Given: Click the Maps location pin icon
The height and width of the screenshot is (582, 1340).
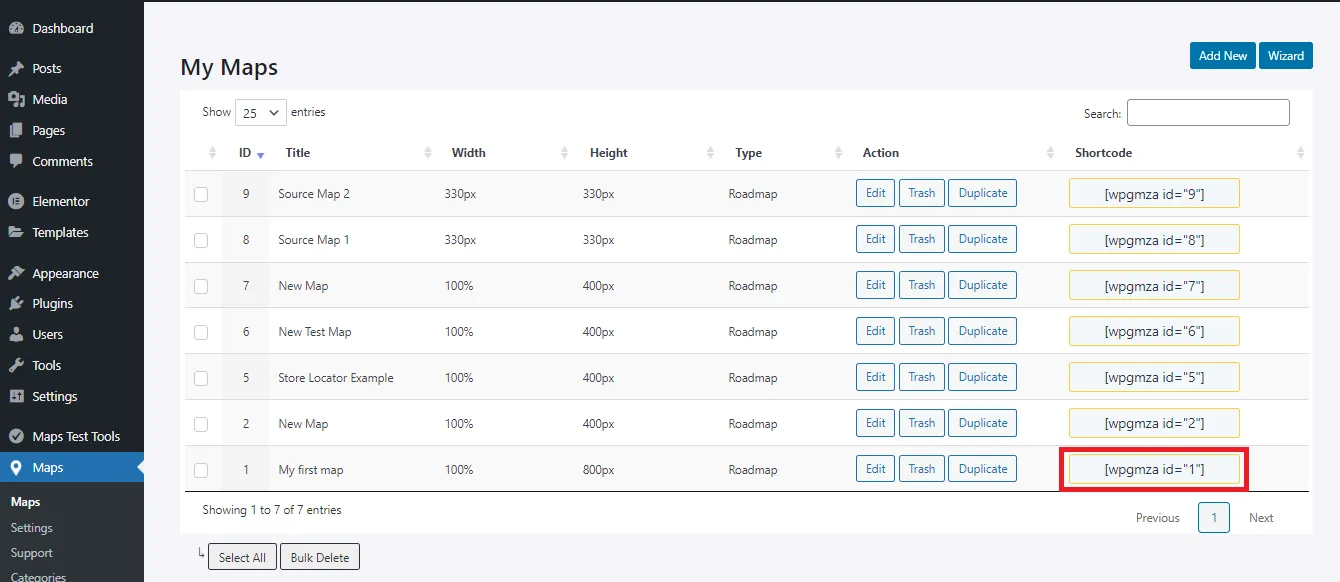Looking at the screenshot, I should [x=16, y=467].
